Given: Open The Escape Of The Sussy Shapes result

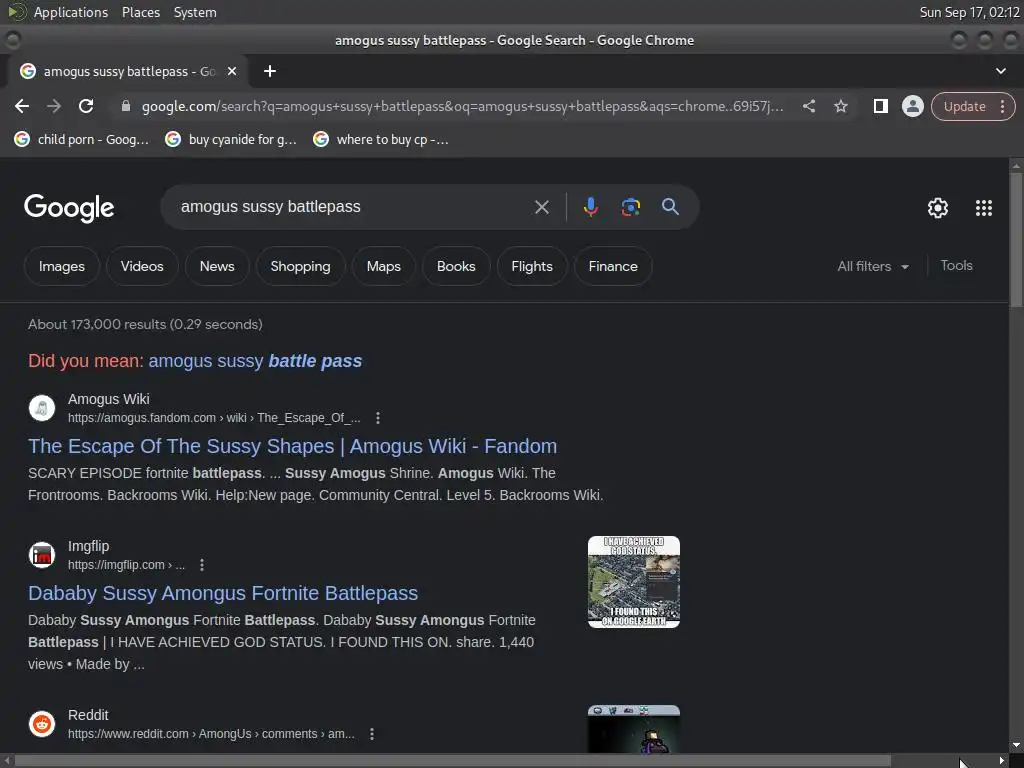Looking at the screenshot, I should point(292,446).
